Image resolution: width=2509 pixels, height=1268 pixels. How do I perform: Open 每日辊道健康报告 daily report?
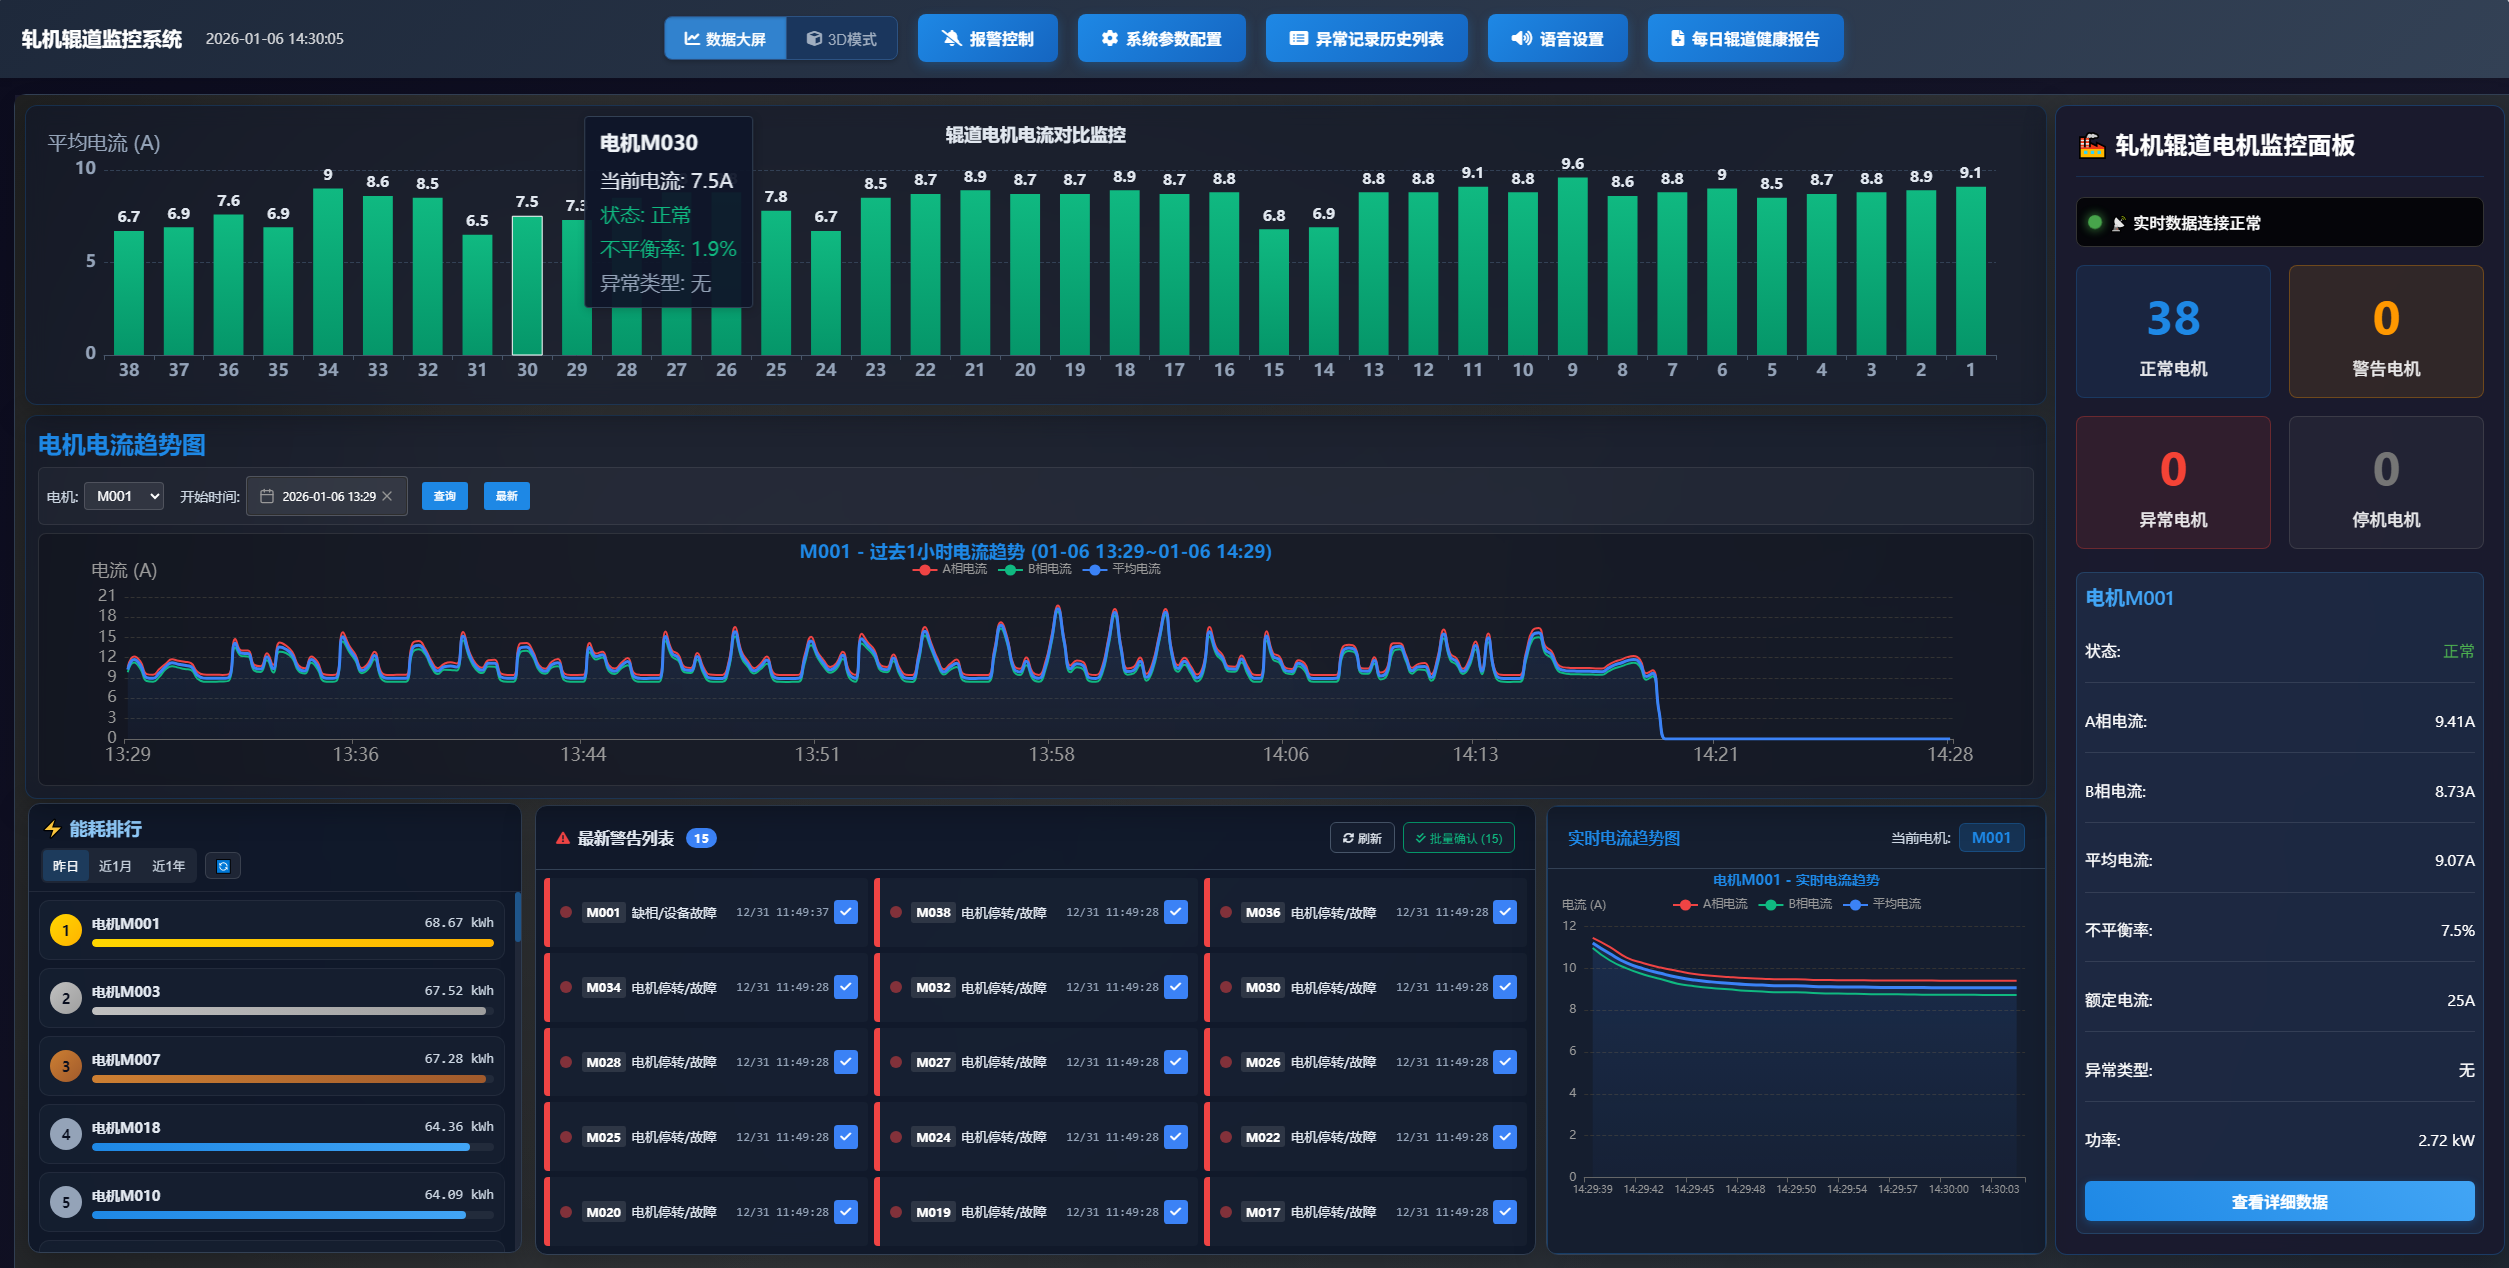pos(1745,39)
